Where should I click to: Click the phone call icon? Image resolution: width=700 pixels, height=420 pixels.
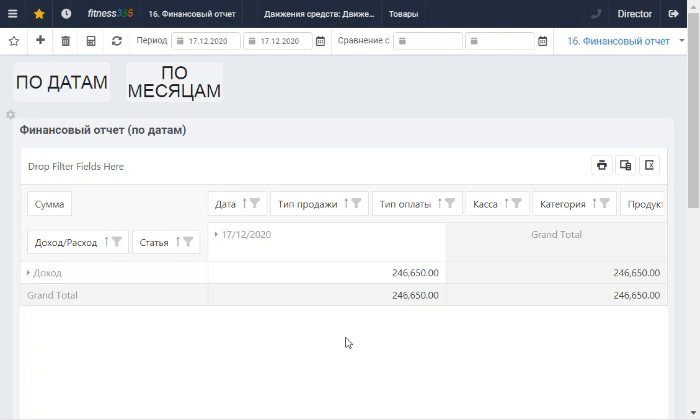(596, 14)
